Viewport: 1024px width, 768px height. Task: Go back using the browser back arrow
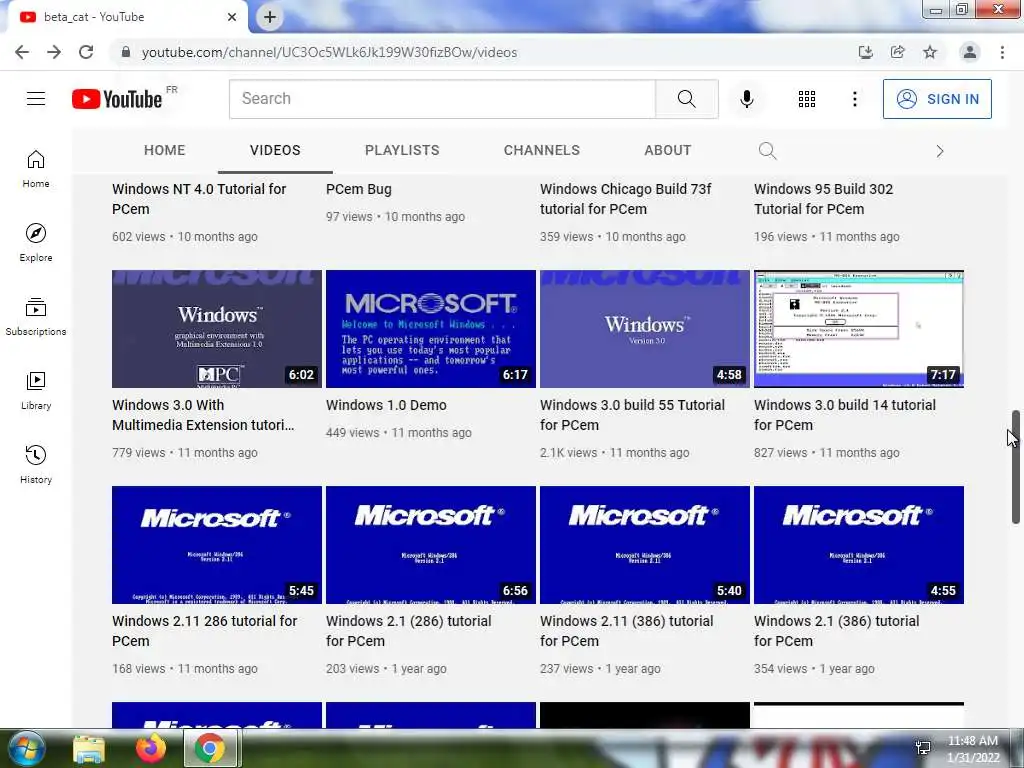point(22,52)
